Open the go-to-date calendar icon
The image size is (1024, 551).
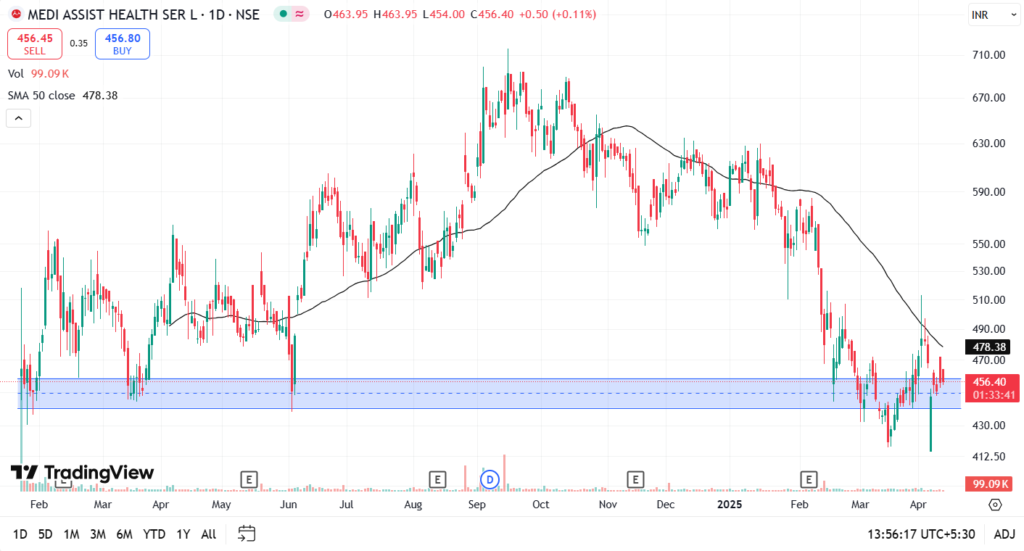246,533
